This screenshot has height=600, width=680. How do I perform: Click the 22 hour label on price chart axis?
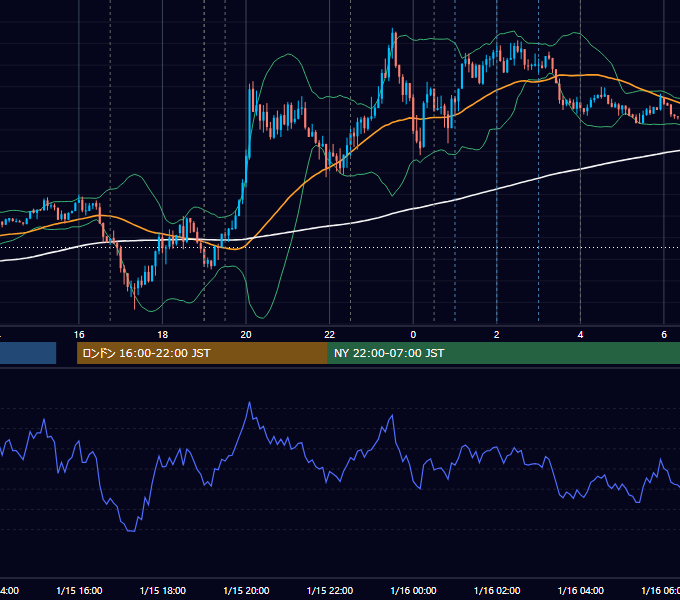[330, 335]
